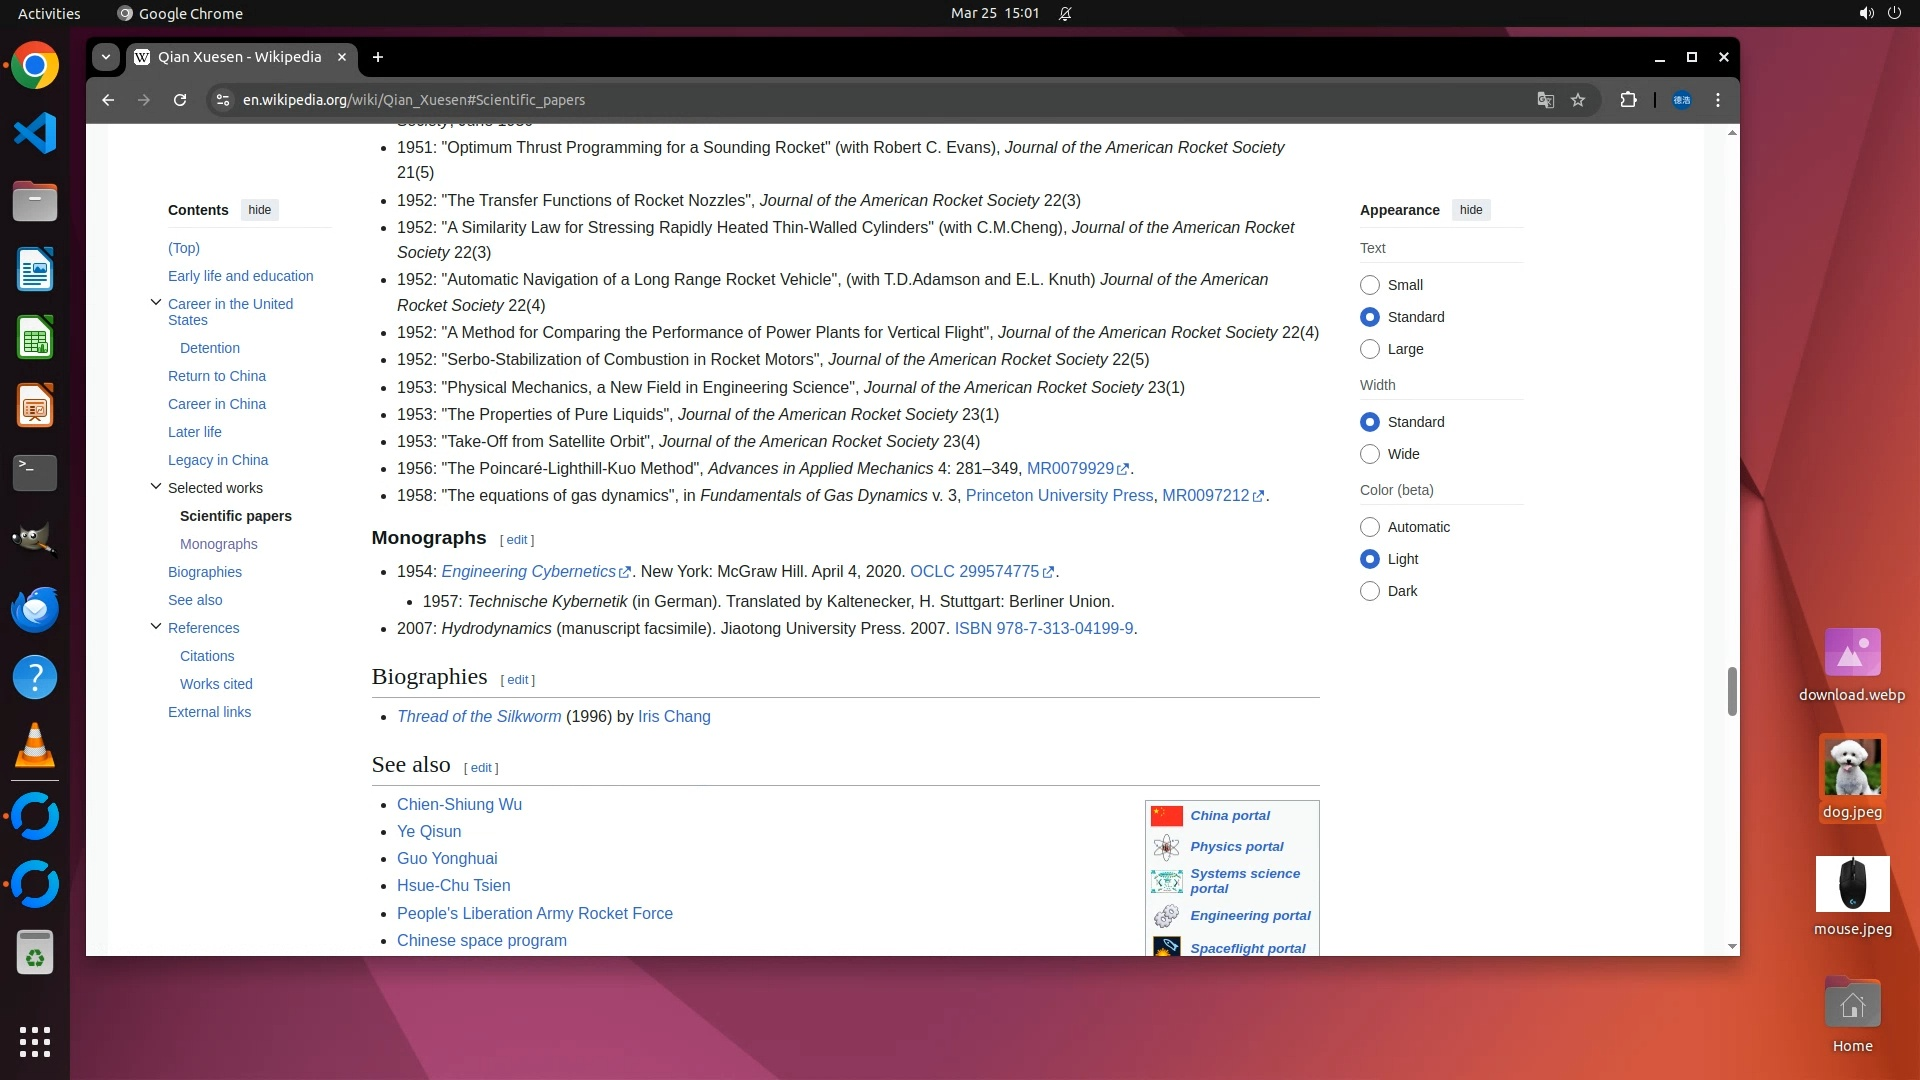The height and width of the screenshot is (1080, 1920).
Task: Click the page vertical scrollbar thumb
Action: (x=1732, y=690)
